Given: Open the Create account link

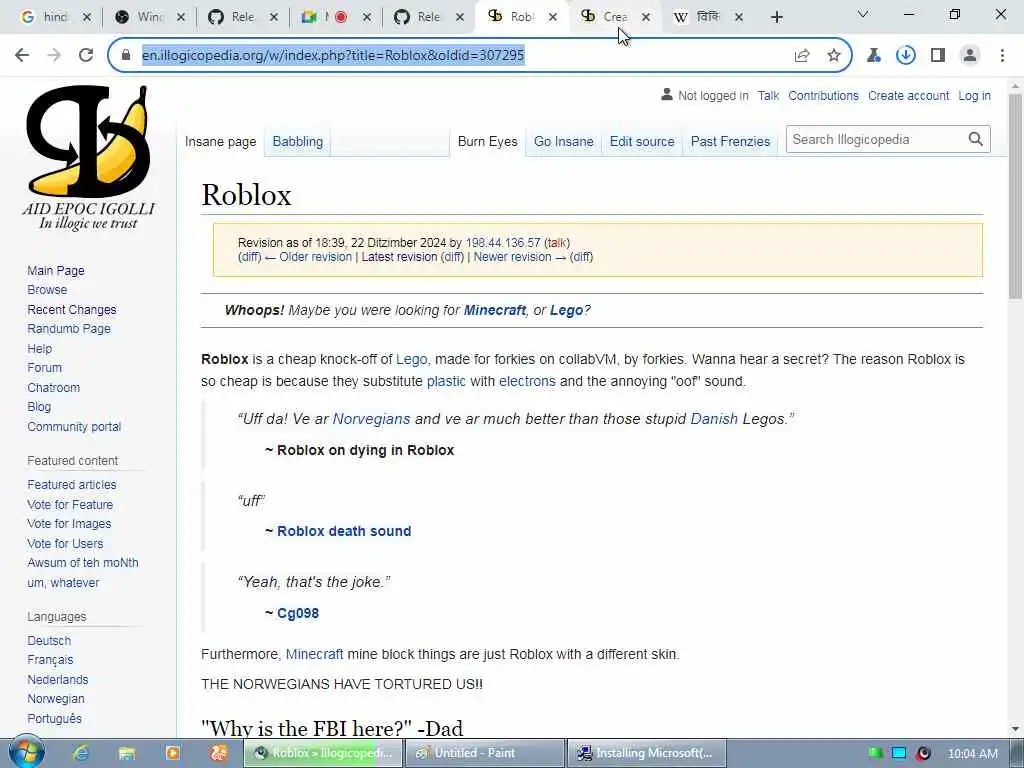Looking at the screenshot, I should pyautogui.click(x=908, y=96).
